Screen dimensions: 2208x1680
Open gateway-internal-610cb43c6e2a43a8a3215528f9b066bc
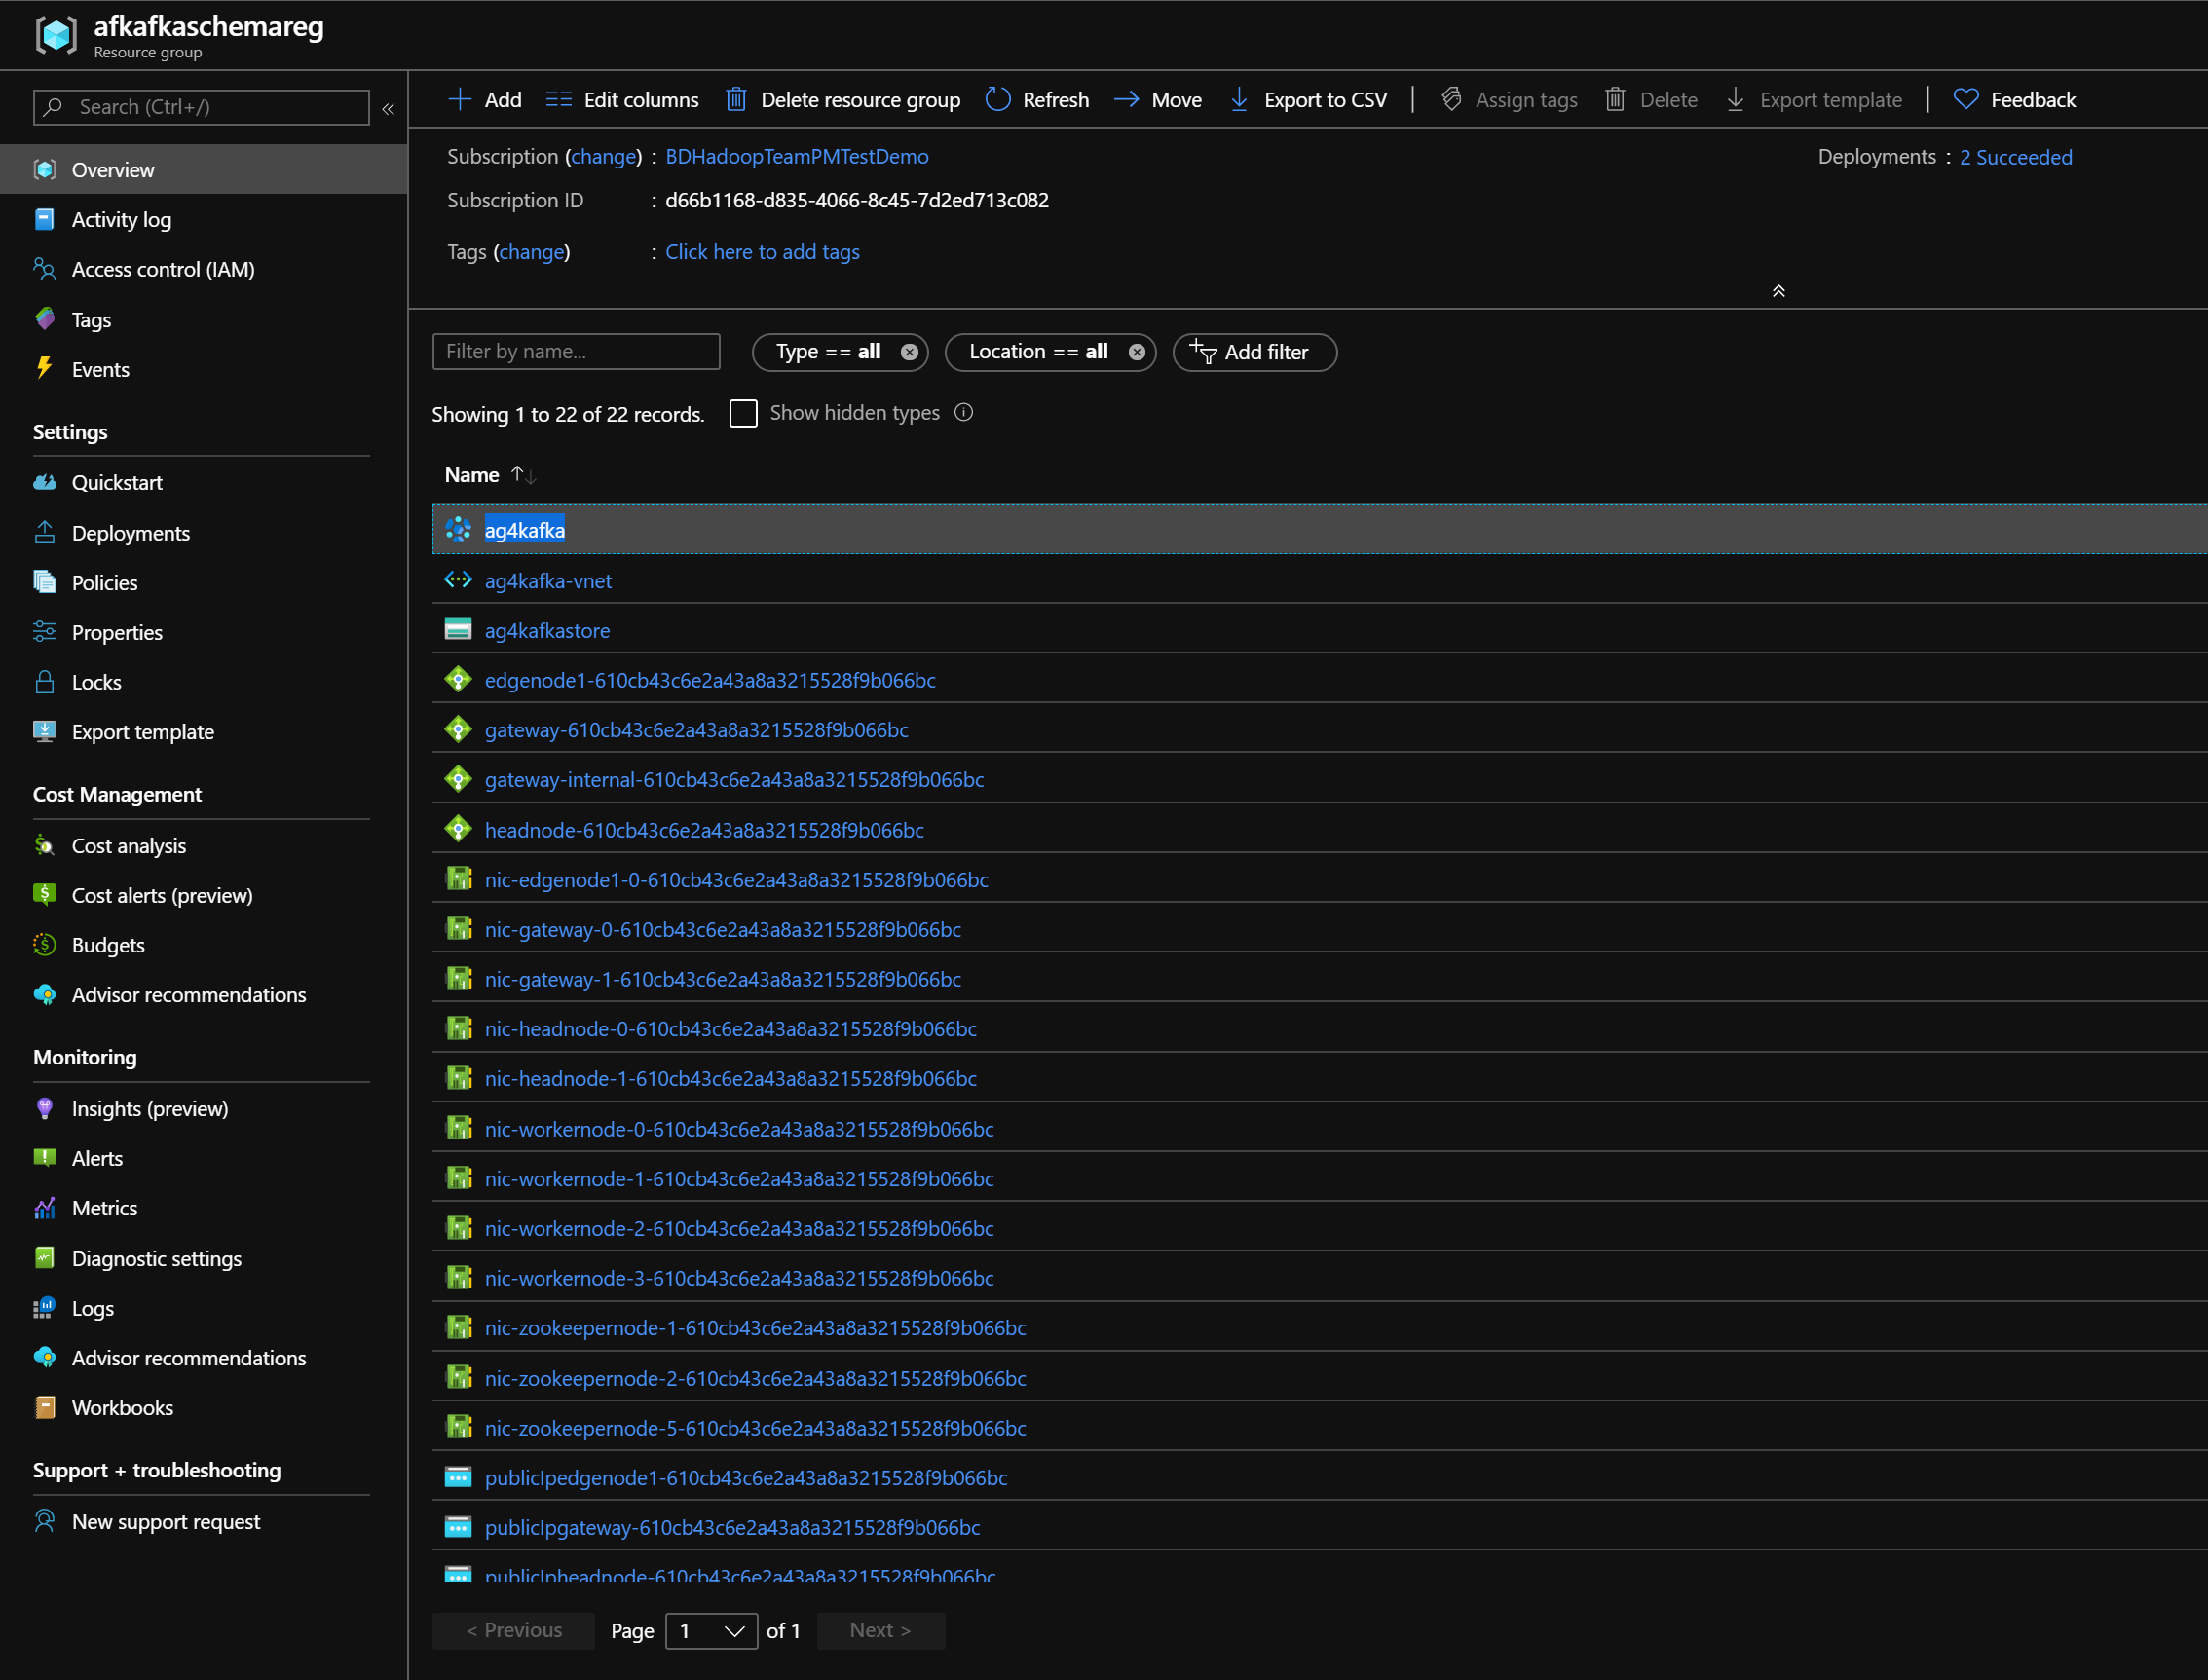[x=734, y=779]
